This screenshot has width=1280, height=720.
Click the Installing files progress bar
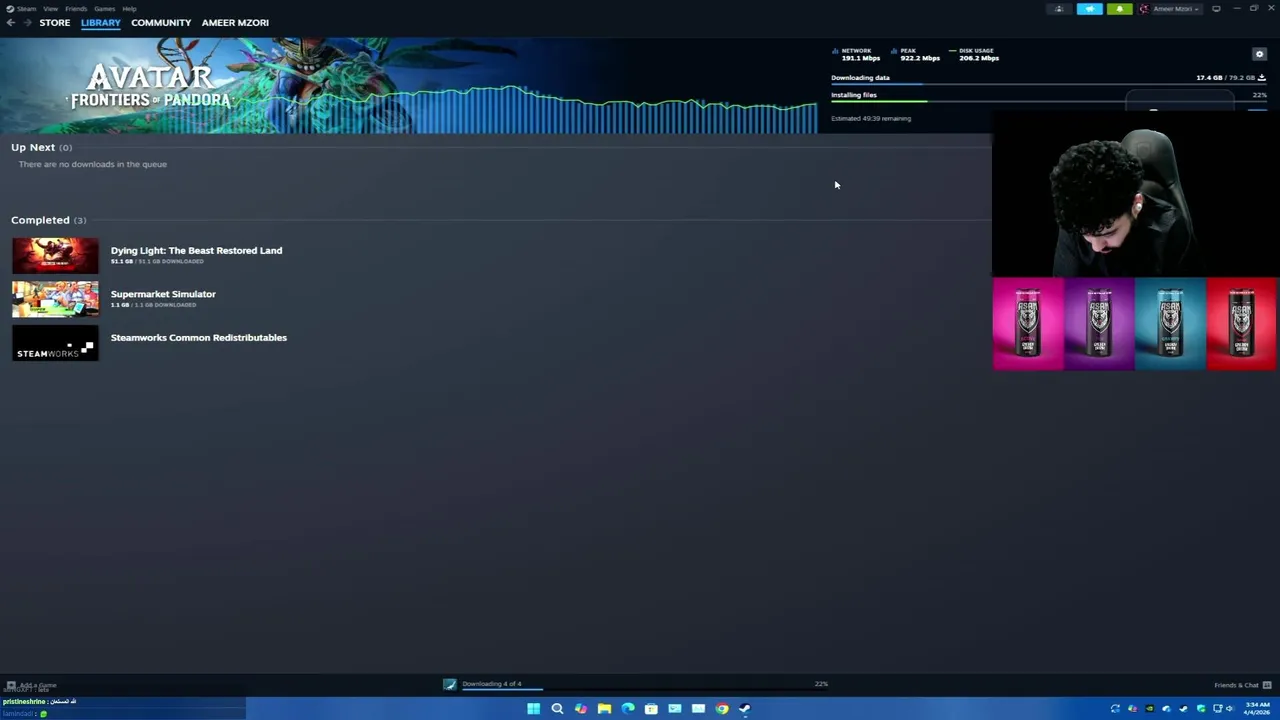tap(1048, 102)
